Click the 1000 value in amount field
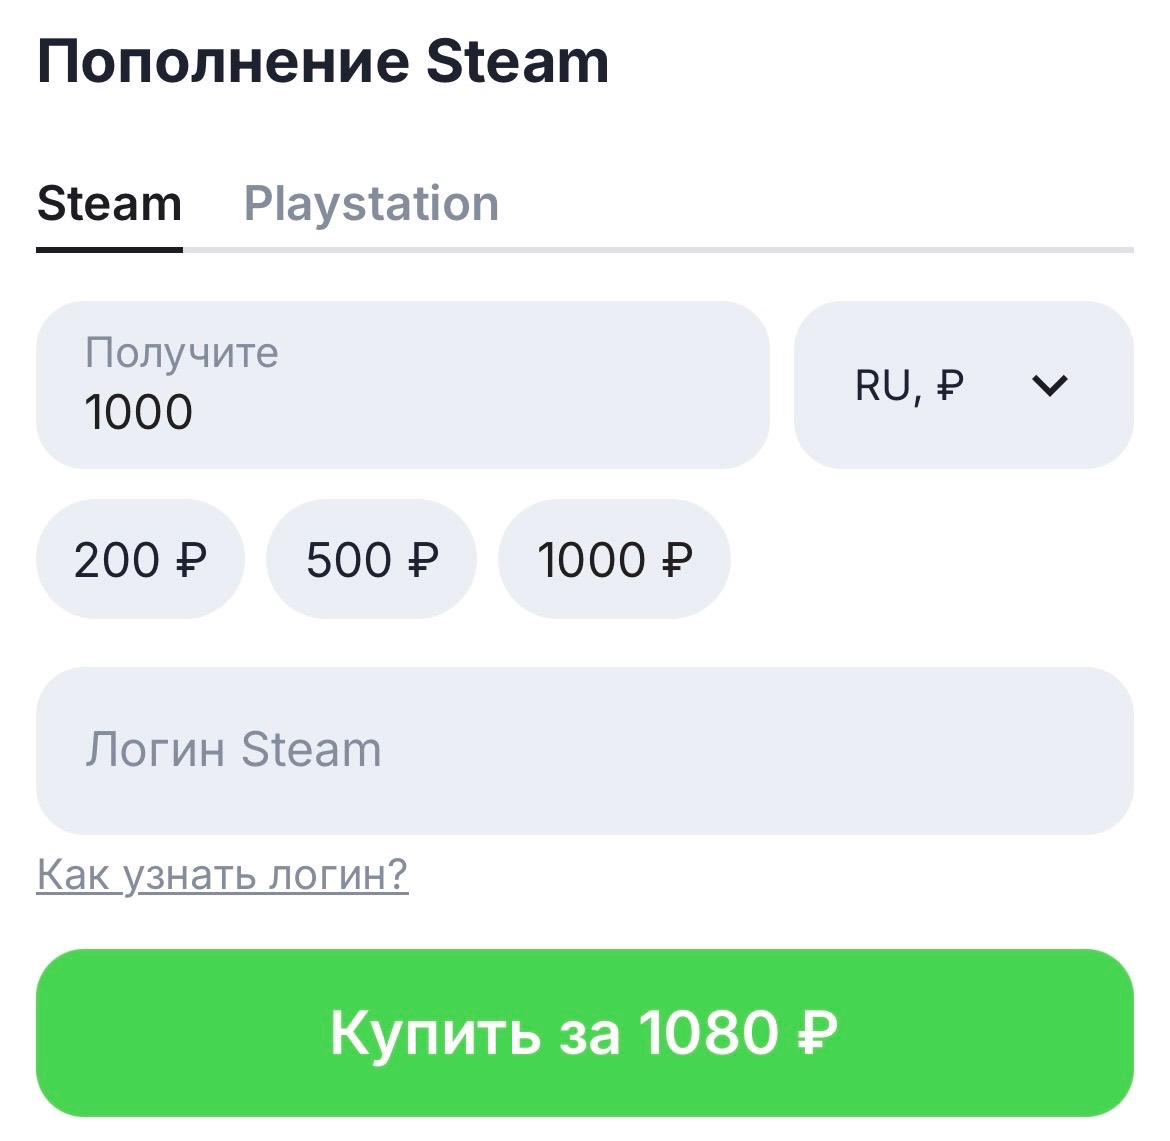1170x1141 pixels. [x=139, y=412]
